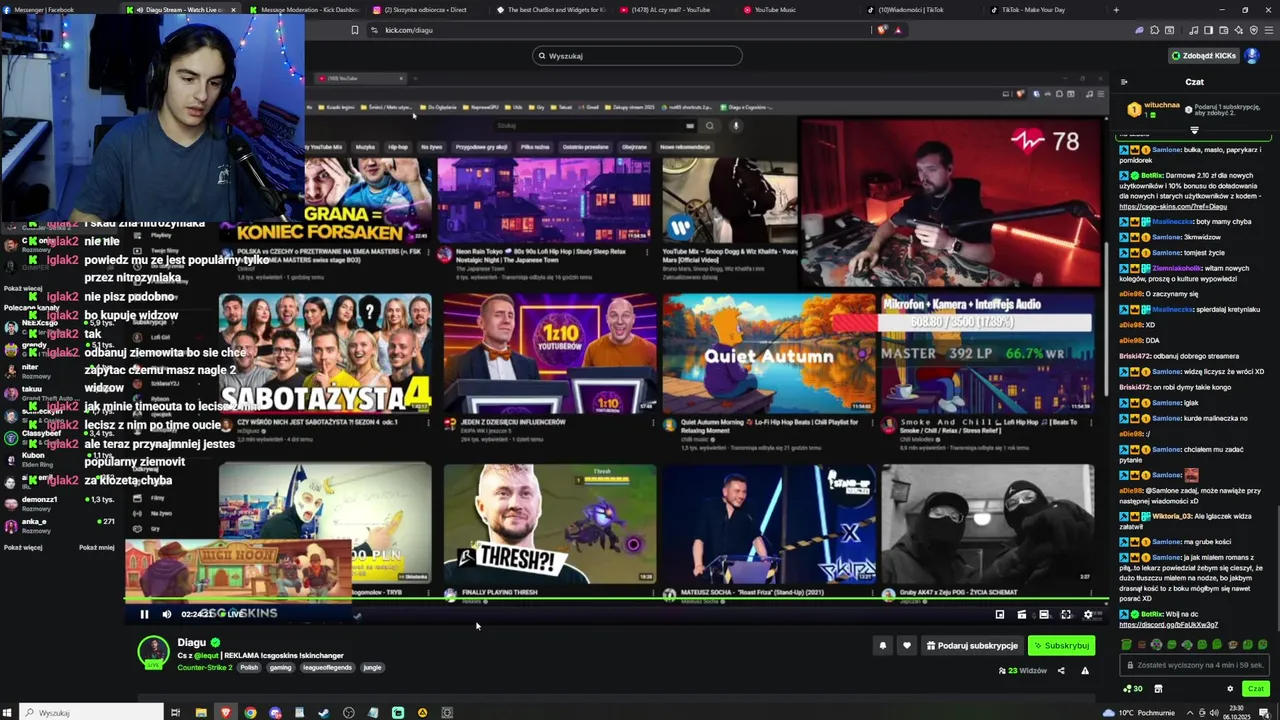
Task: Collapse the chat panel
Action: [x=1124, y=82]
